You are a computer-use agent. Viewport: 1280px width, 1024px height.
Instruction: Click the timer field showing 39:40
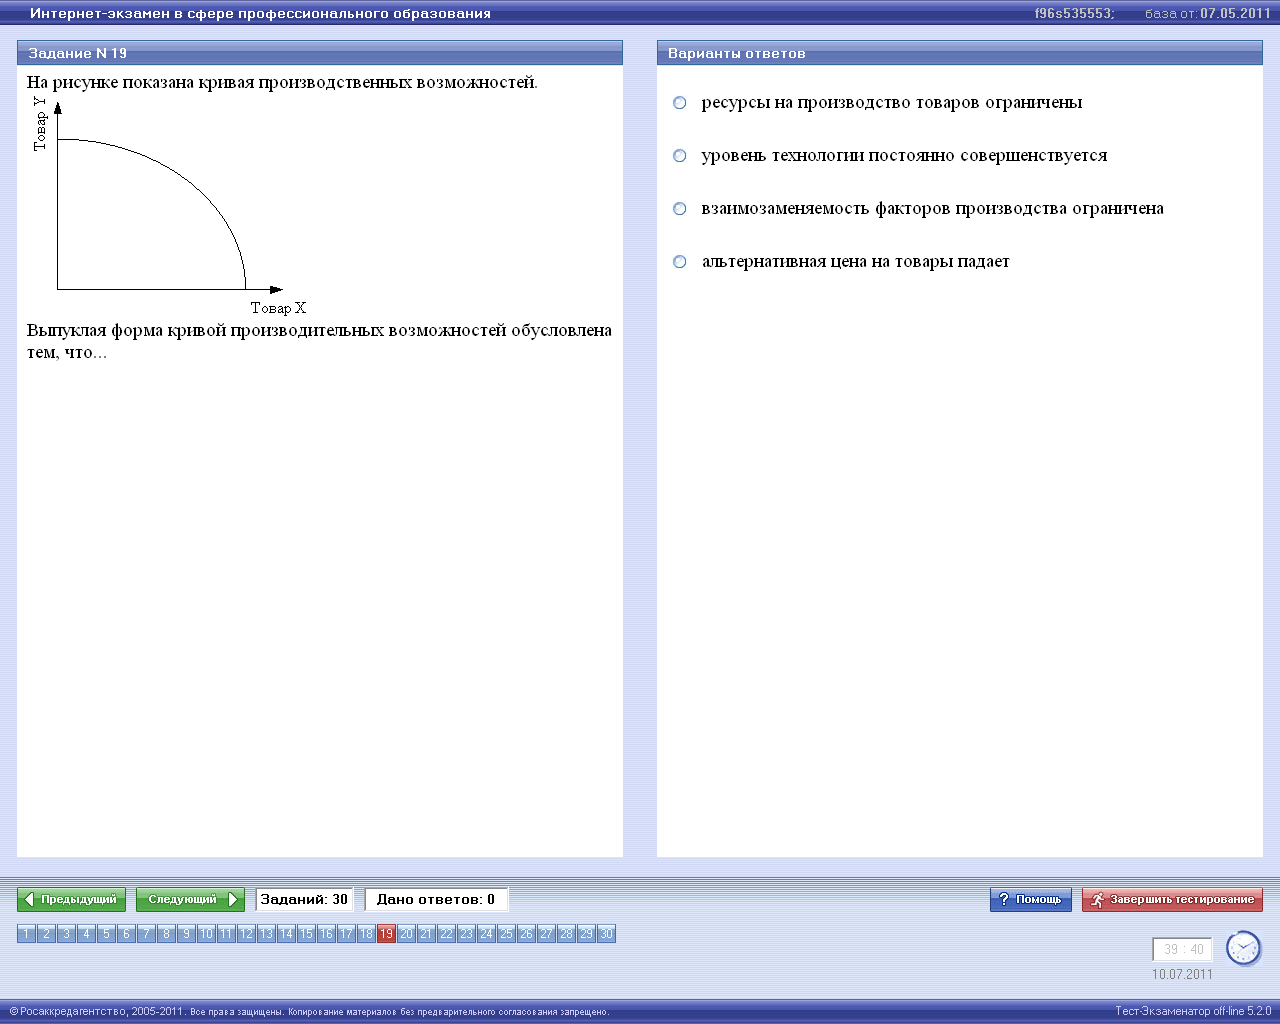coord(1183,950)
